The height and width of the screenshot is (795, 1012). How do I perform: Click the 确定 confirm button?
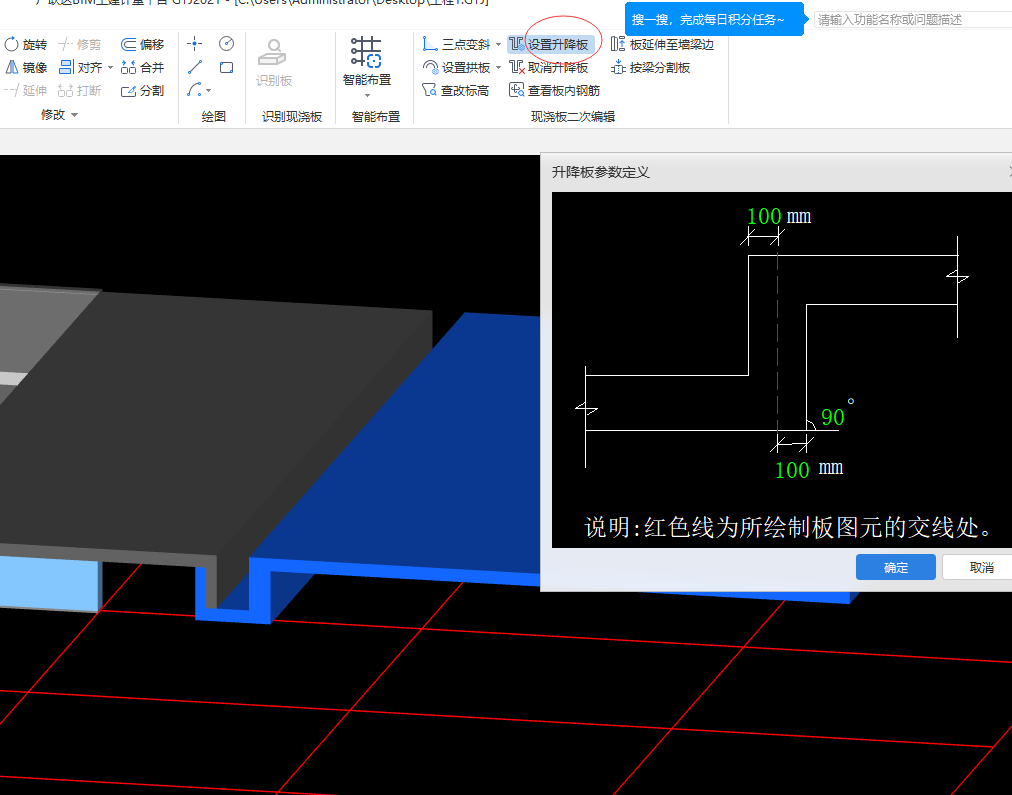896,567
